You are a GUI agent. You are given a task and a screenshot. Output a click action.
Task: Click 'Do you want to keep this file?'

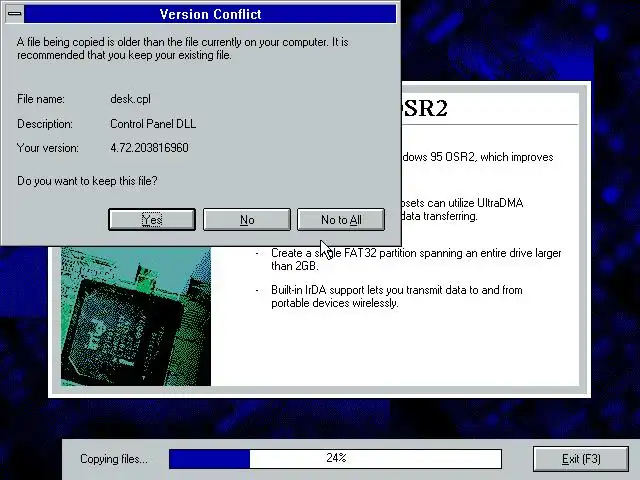87,181
